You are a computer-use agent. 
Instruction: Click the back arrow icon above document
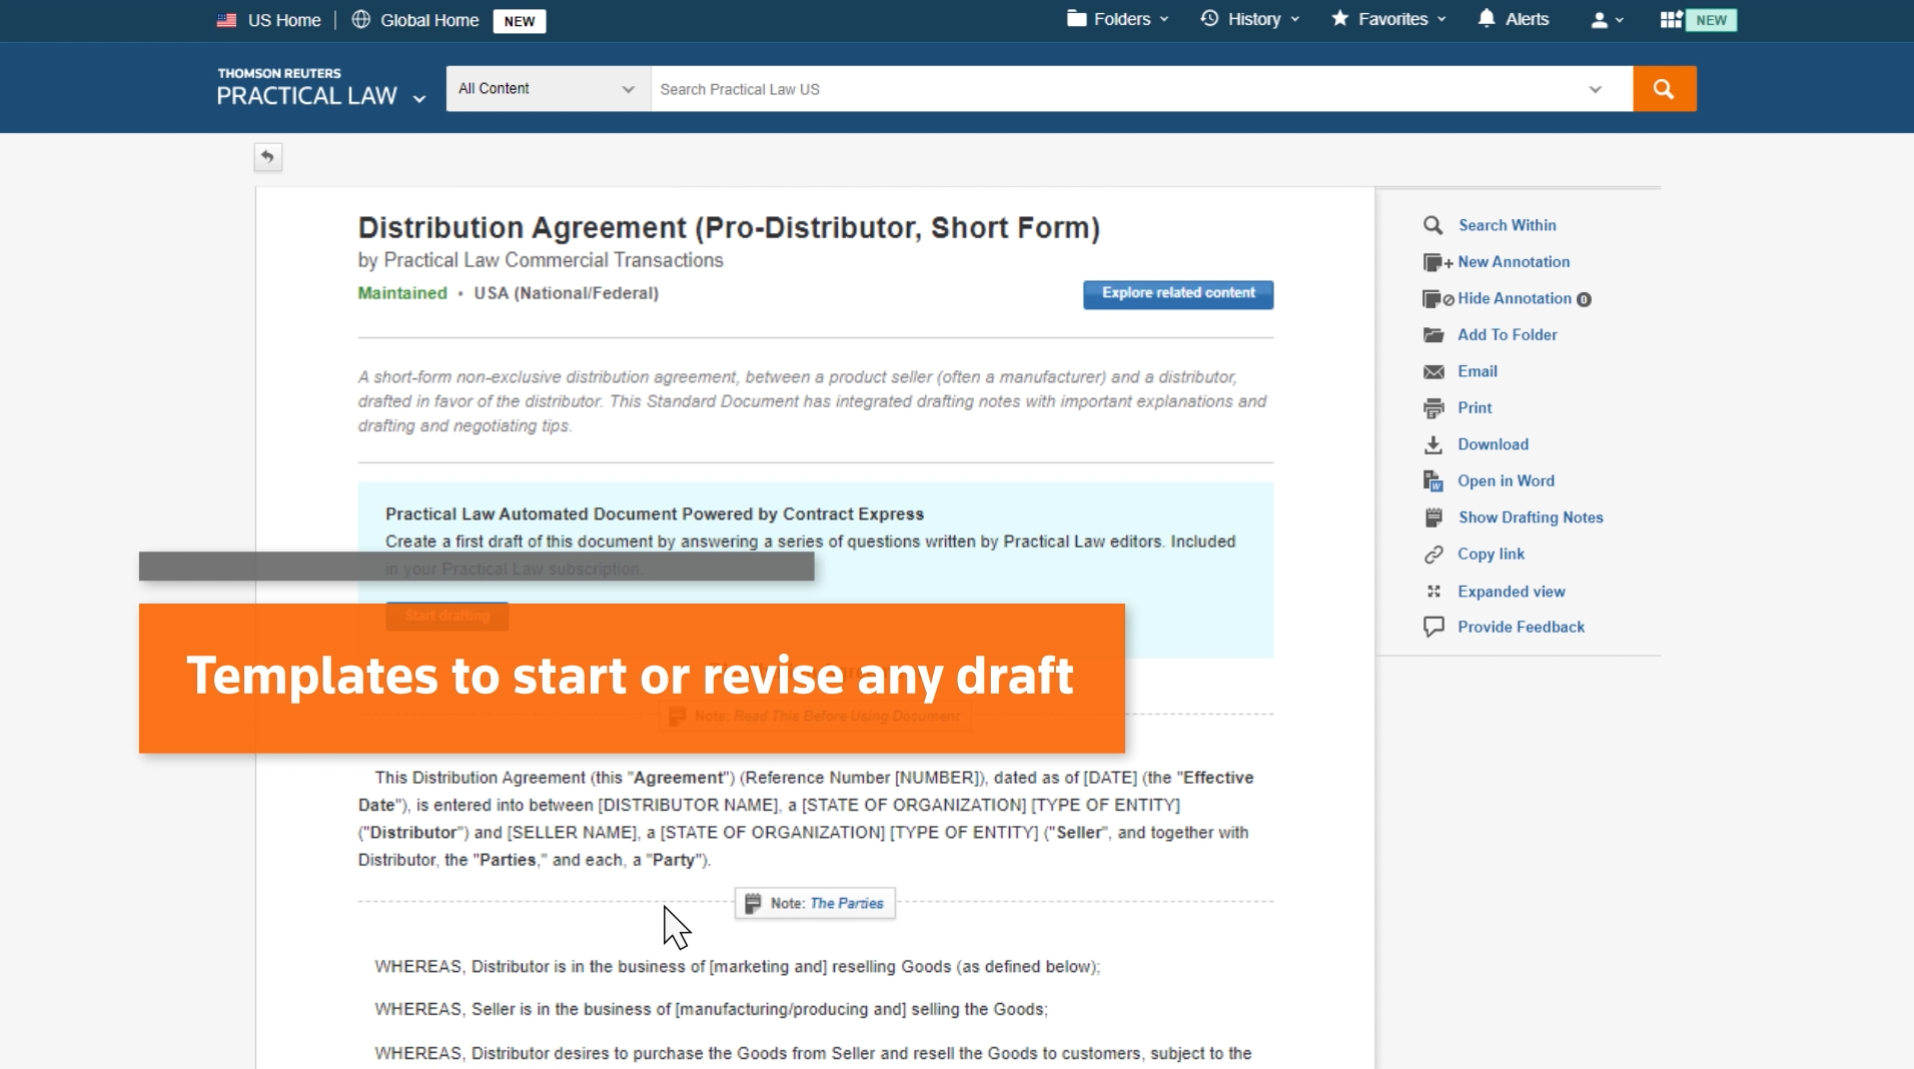point(267,157)
